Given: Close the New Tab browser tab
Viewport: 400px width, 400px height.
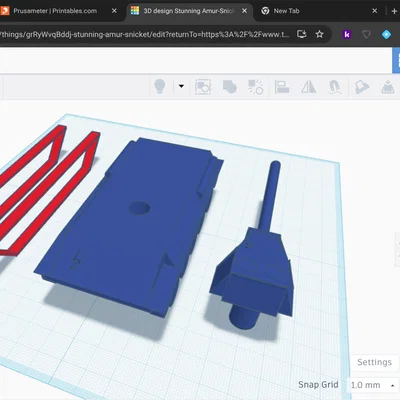Looking at the screenshot, I should (374, 11).
